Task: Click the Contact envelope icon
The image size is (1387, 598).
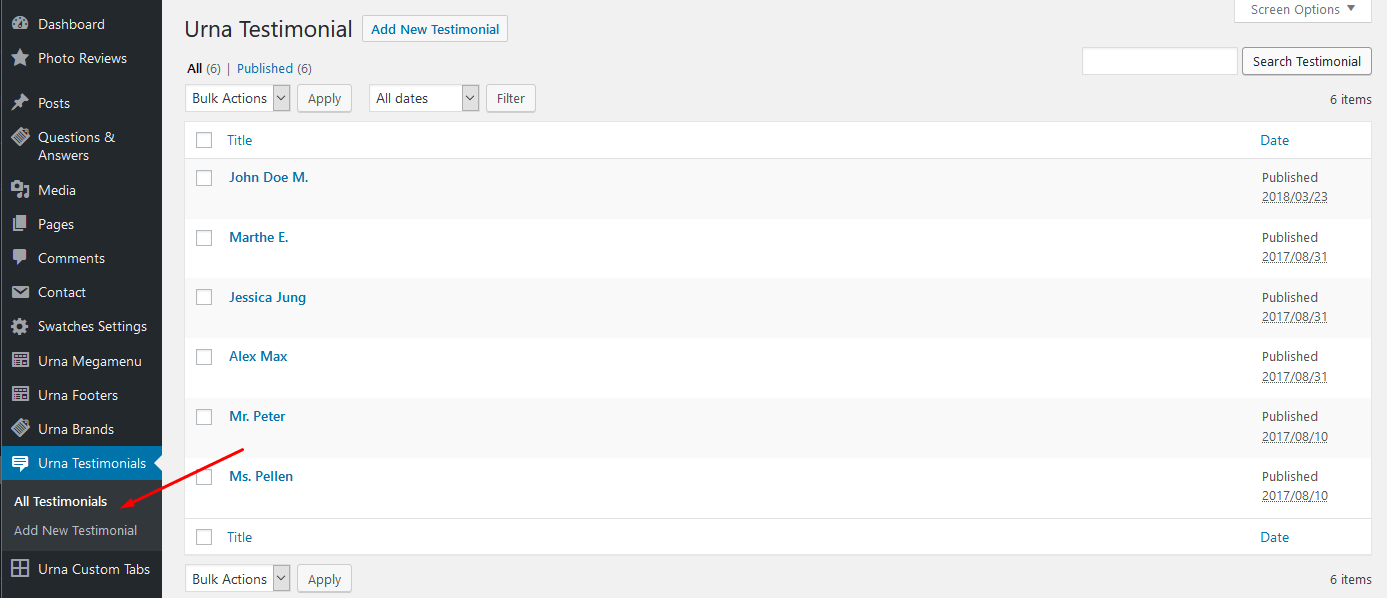Action: tap(20, 292)
